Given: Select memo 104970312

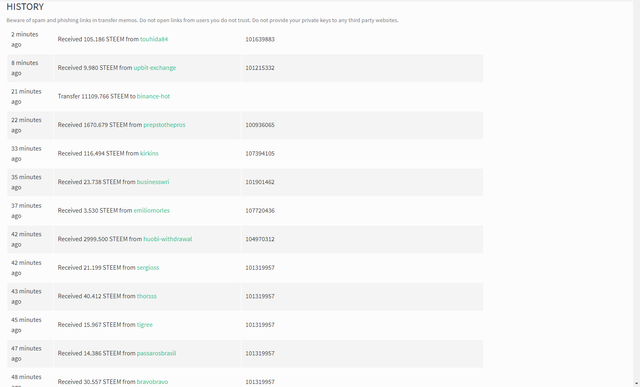Looking at the screenshot, I should point(260,239).
